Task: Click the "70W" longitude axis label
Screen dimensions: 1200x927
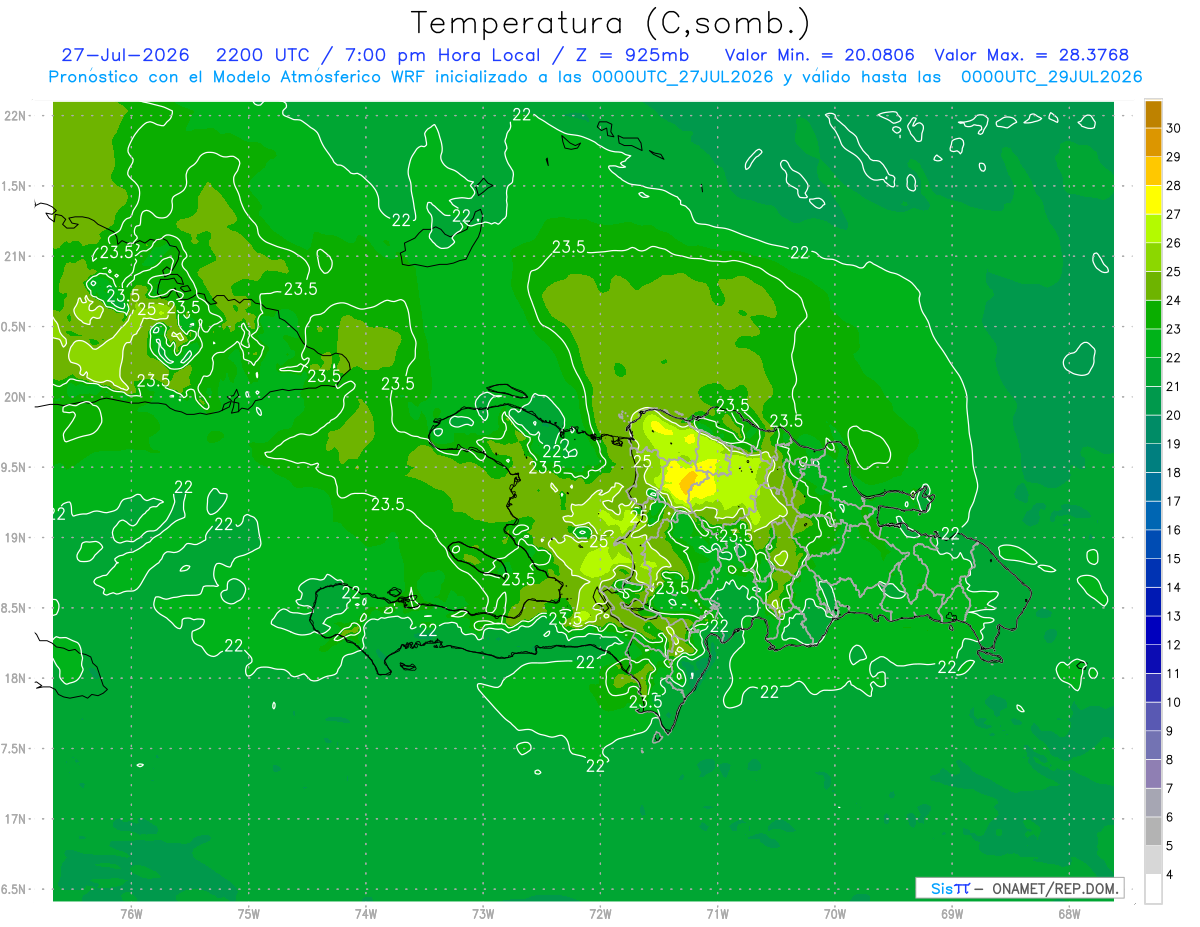Action: tap(835, 913)
